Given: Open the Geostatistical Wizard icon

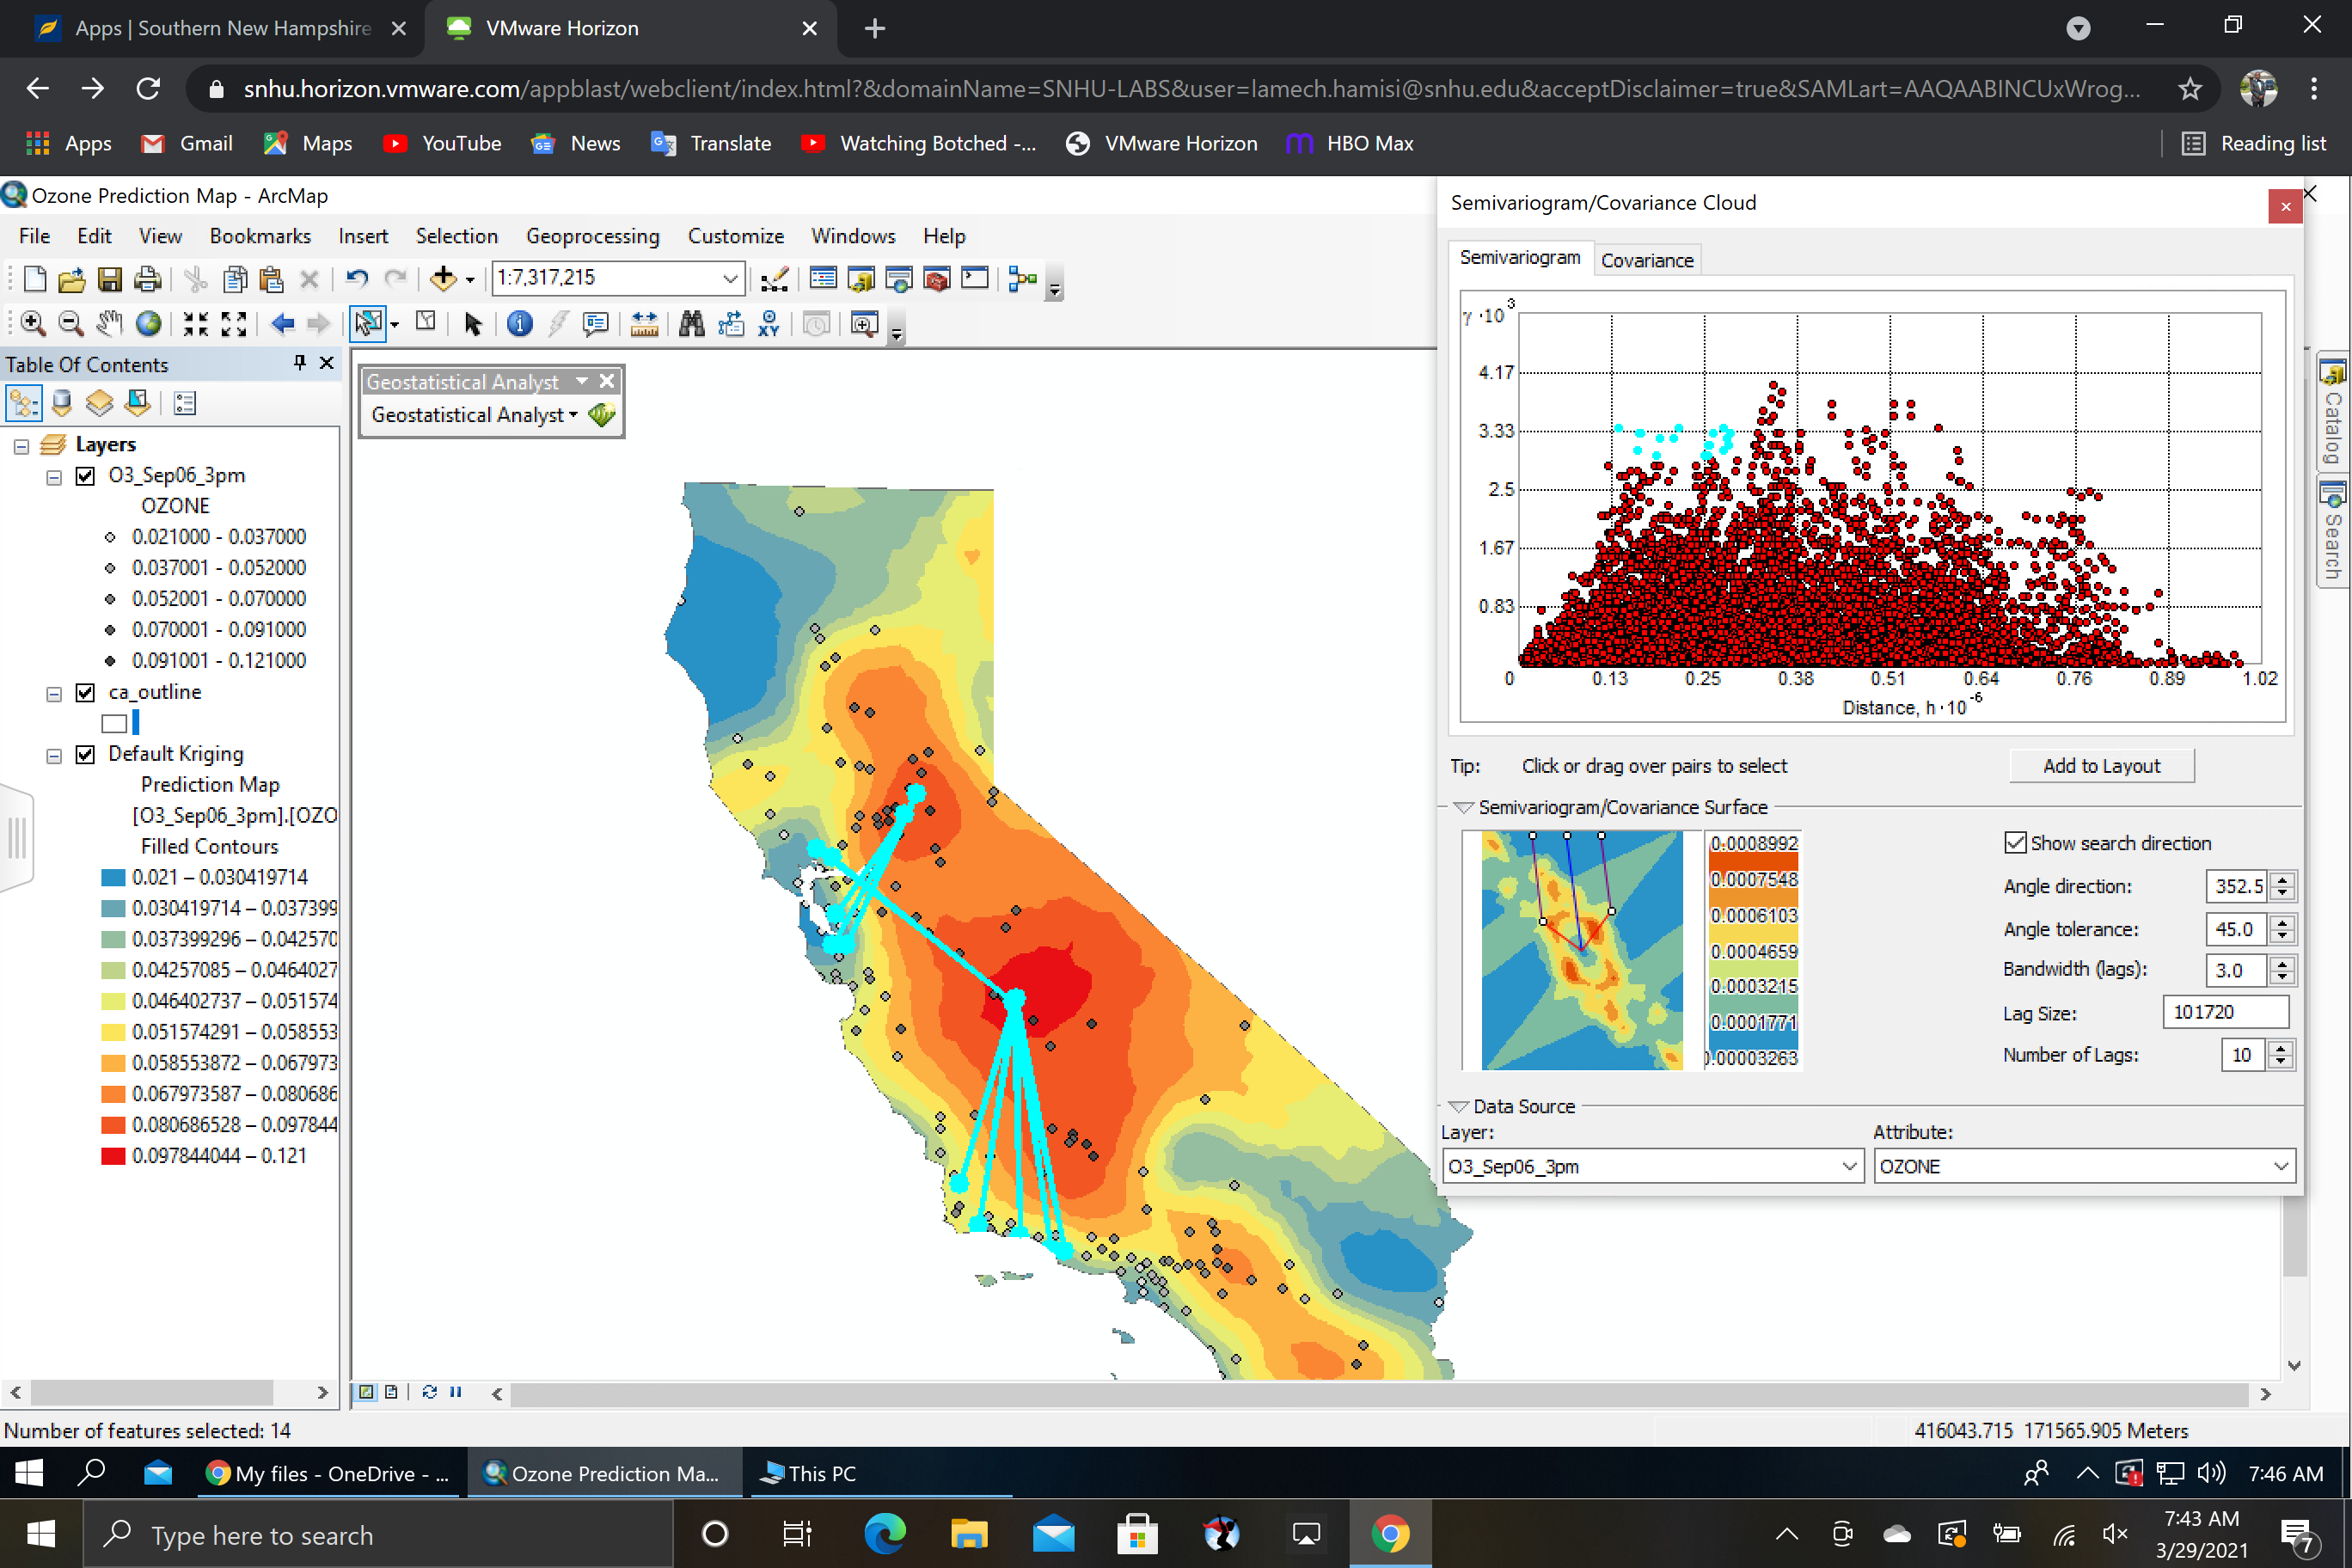Looking at the screenshot, I should point(602,414).
